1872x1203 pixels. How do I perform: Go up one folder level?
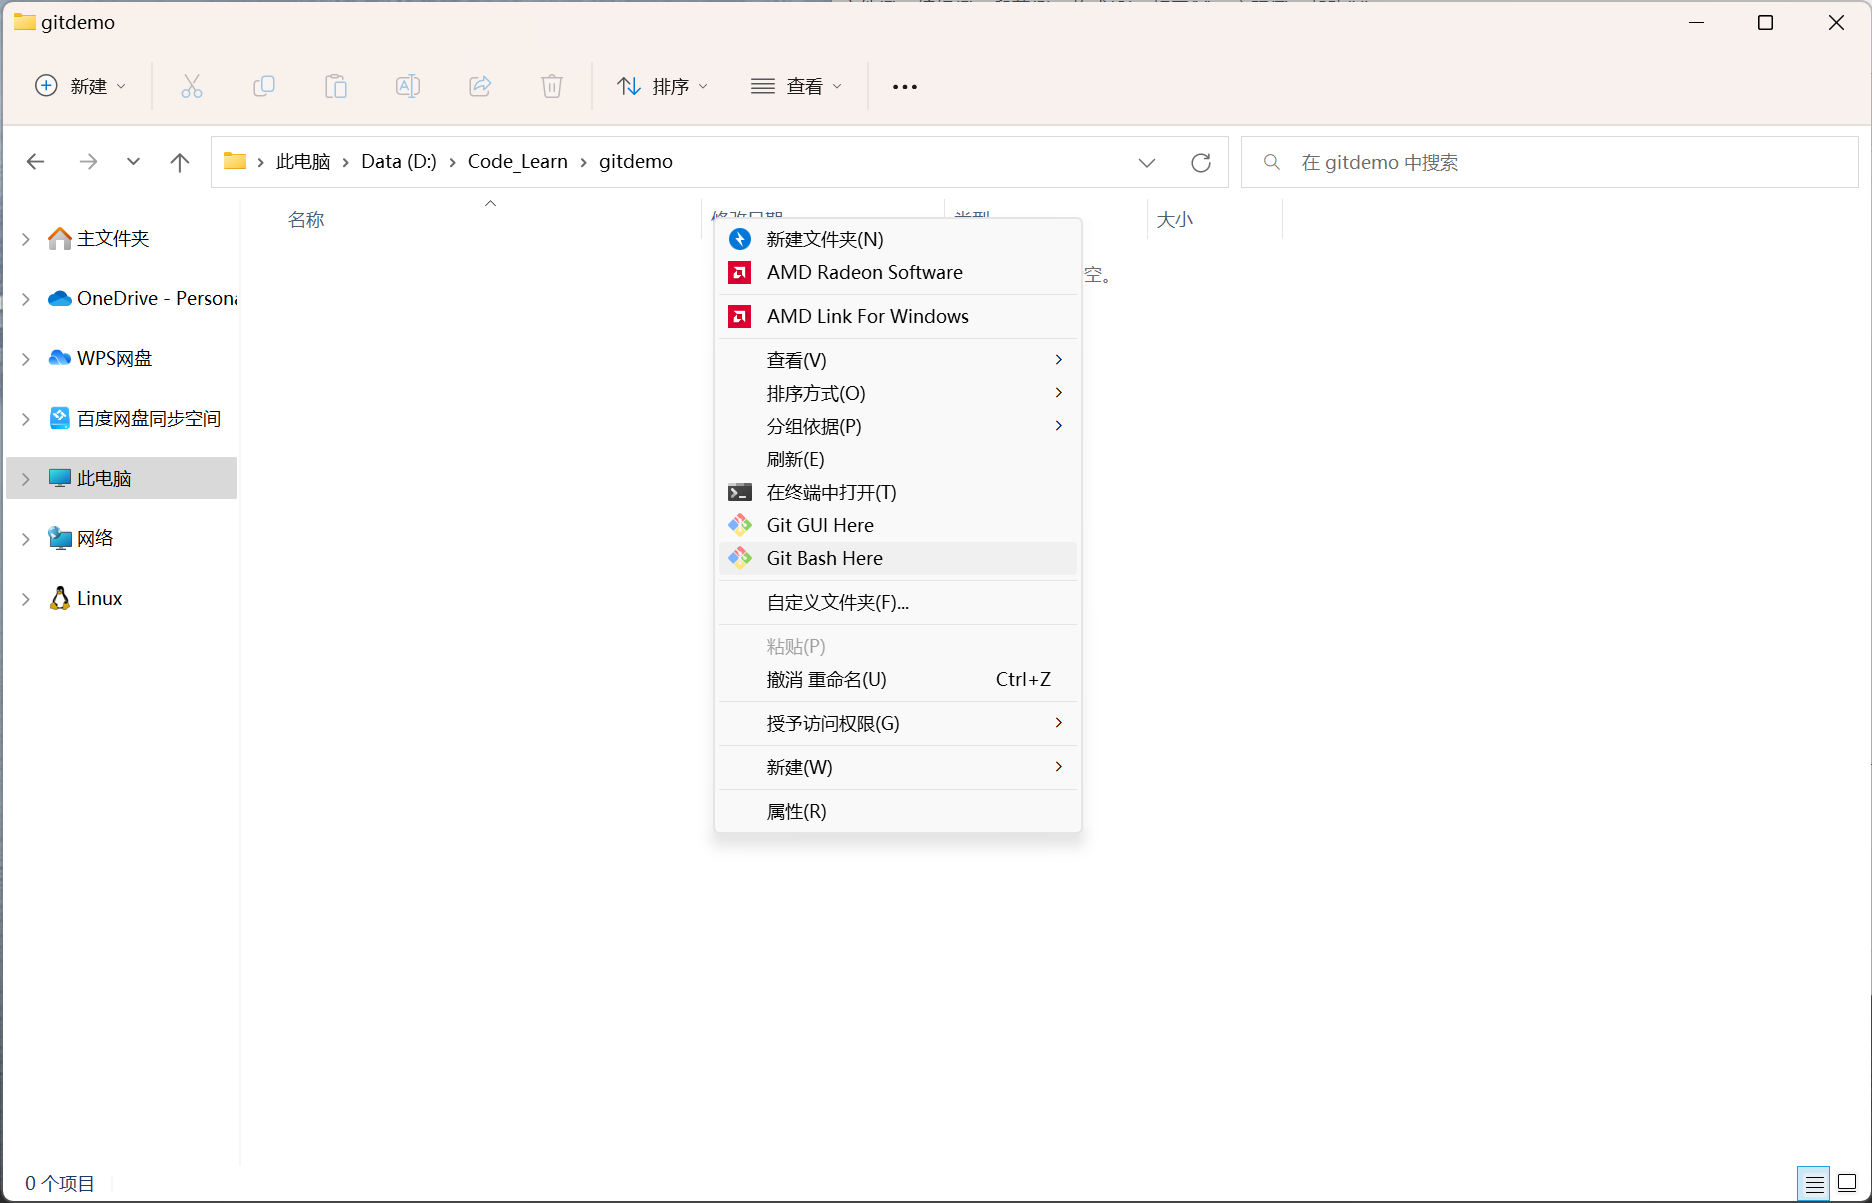pos(180,162)
